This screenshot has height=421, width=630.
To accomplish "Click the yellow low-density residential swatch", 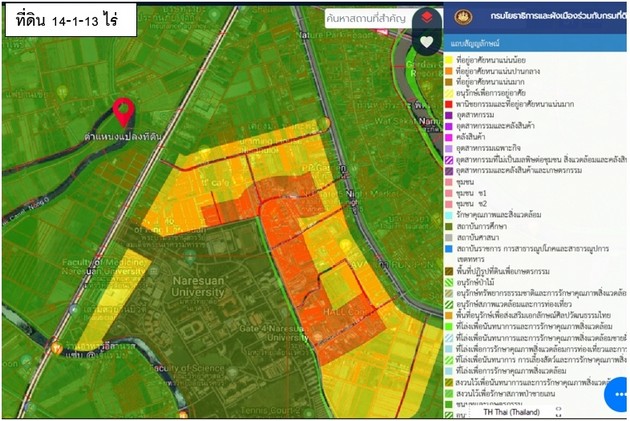I will (449, 60).
